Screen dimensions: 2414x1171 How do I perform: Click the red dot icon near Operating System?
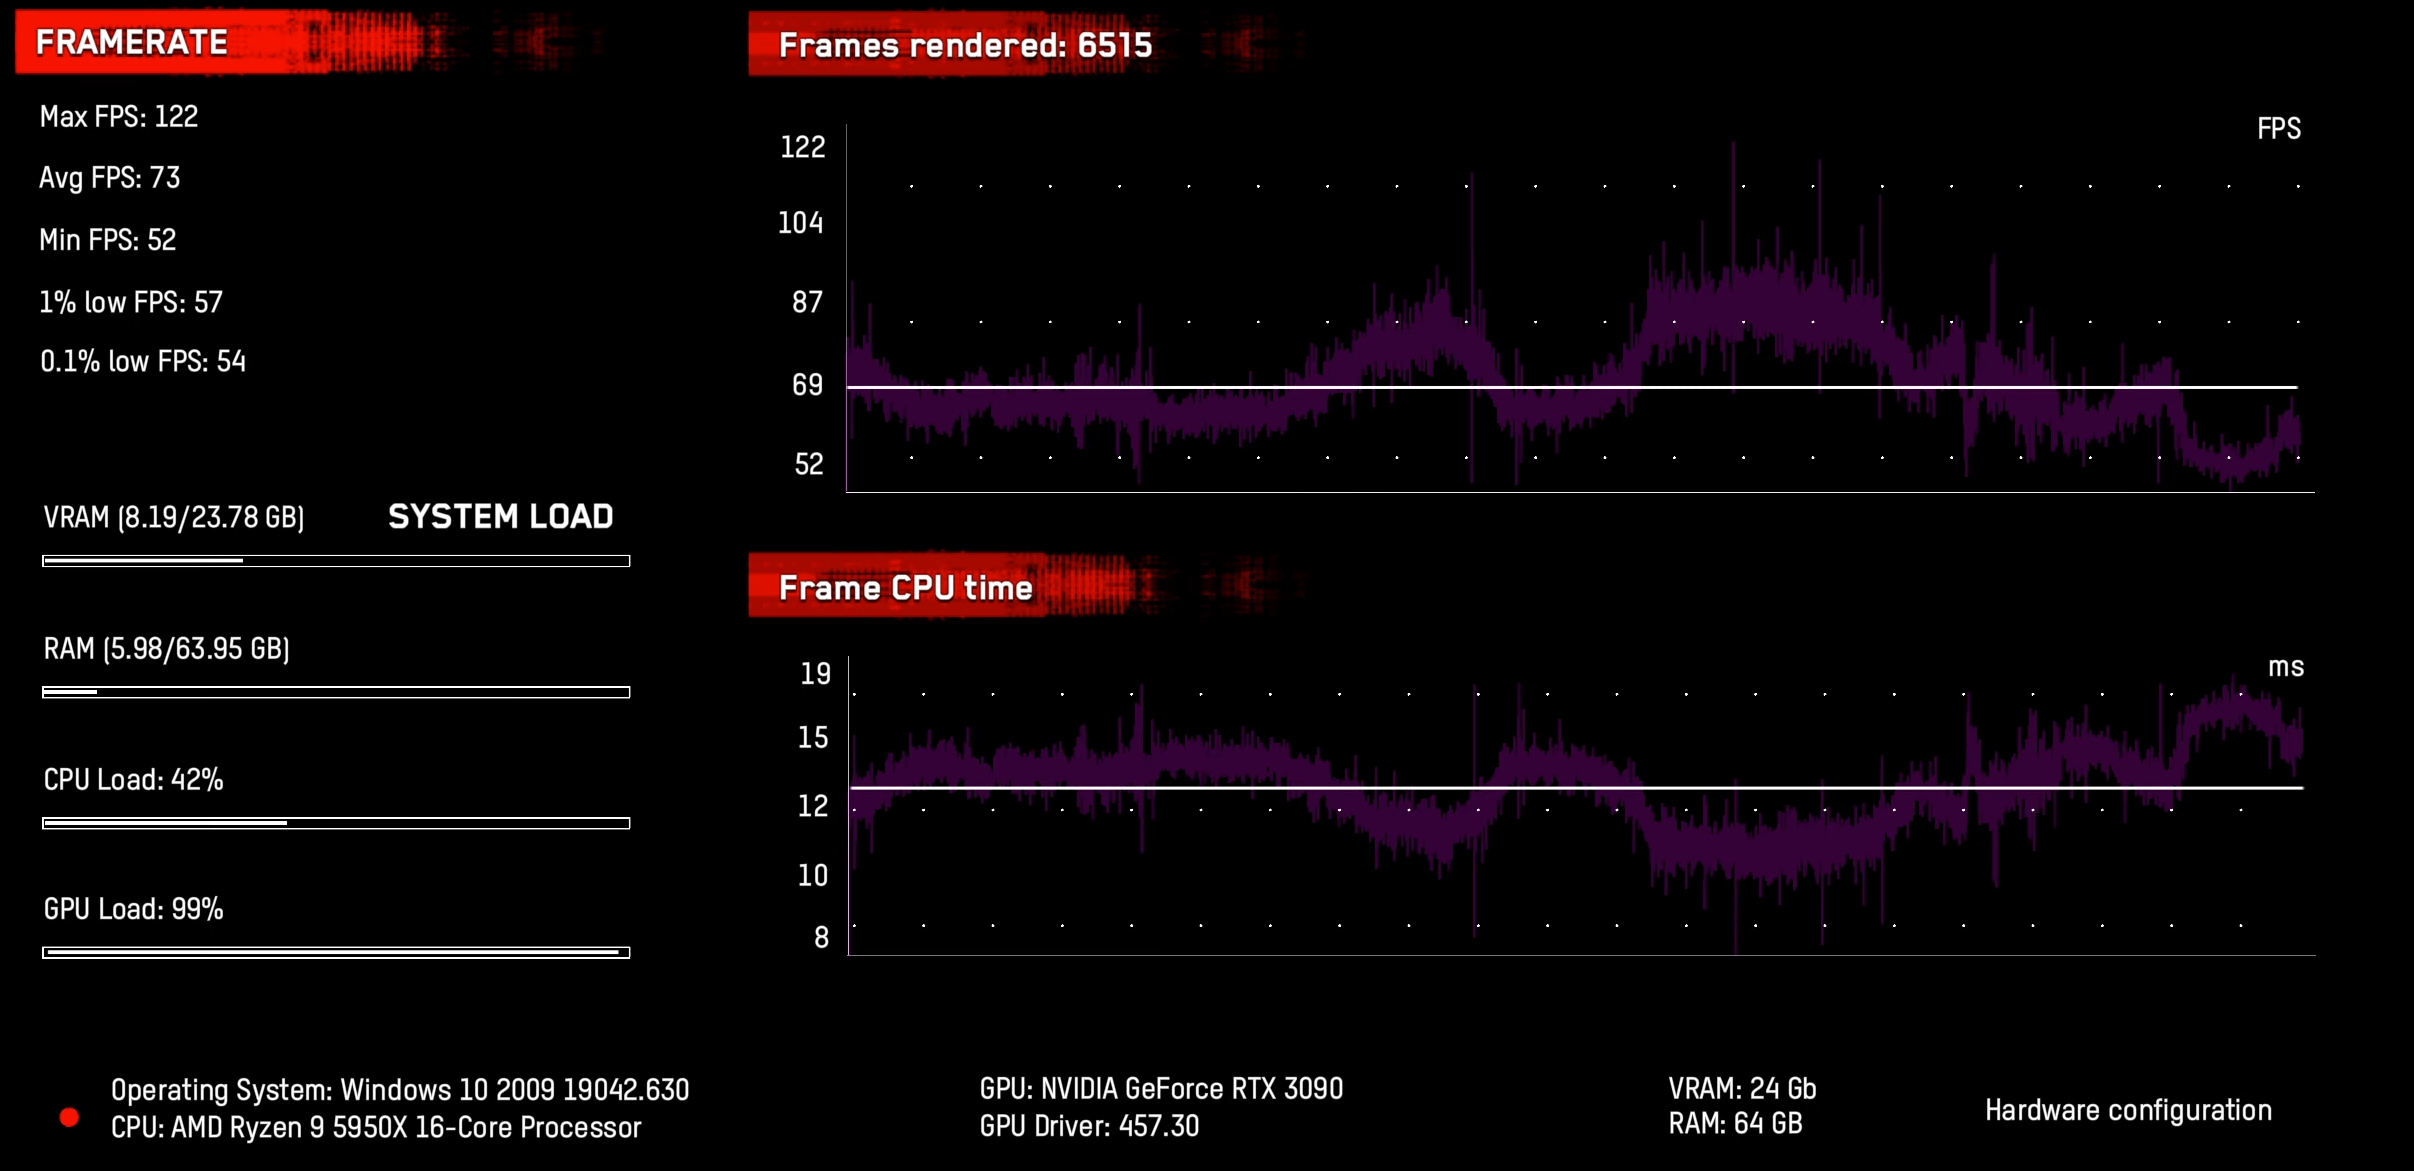(69, 1117)
